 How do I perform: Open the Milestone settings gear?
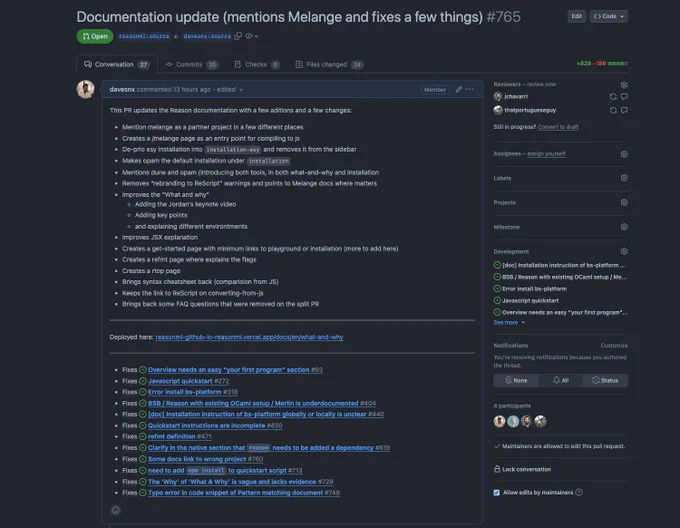tap(624, 227)
